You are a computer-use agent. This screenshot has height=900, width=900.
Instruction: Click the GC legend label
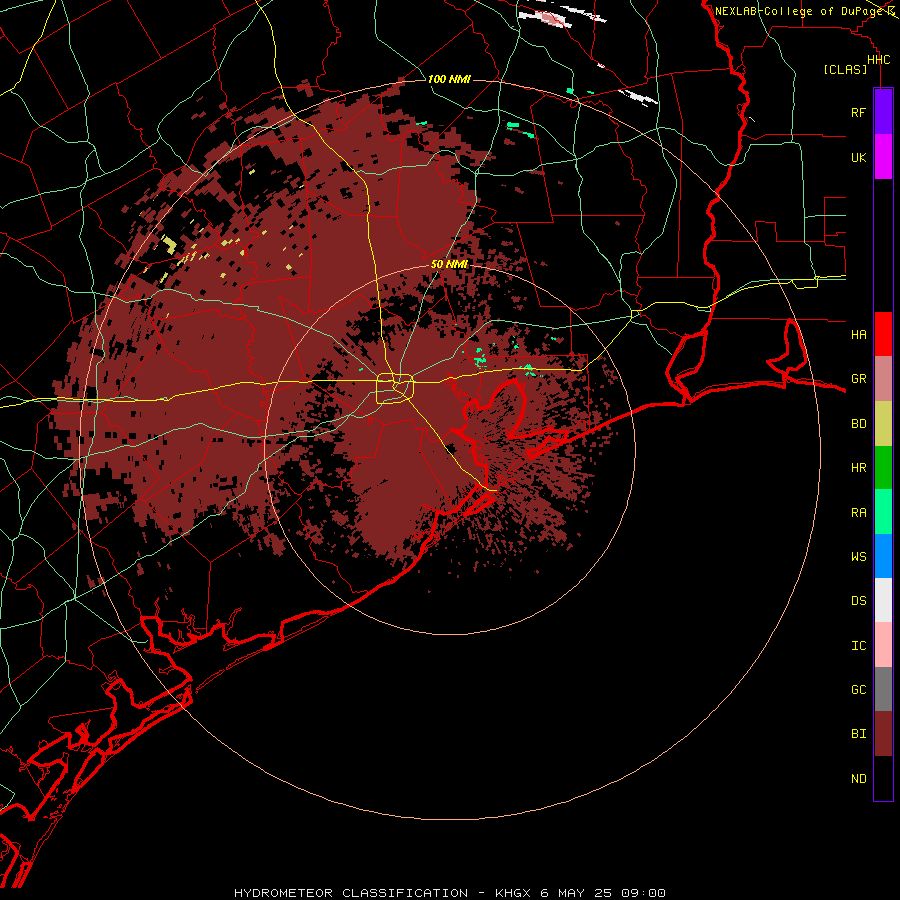[858, 690]
